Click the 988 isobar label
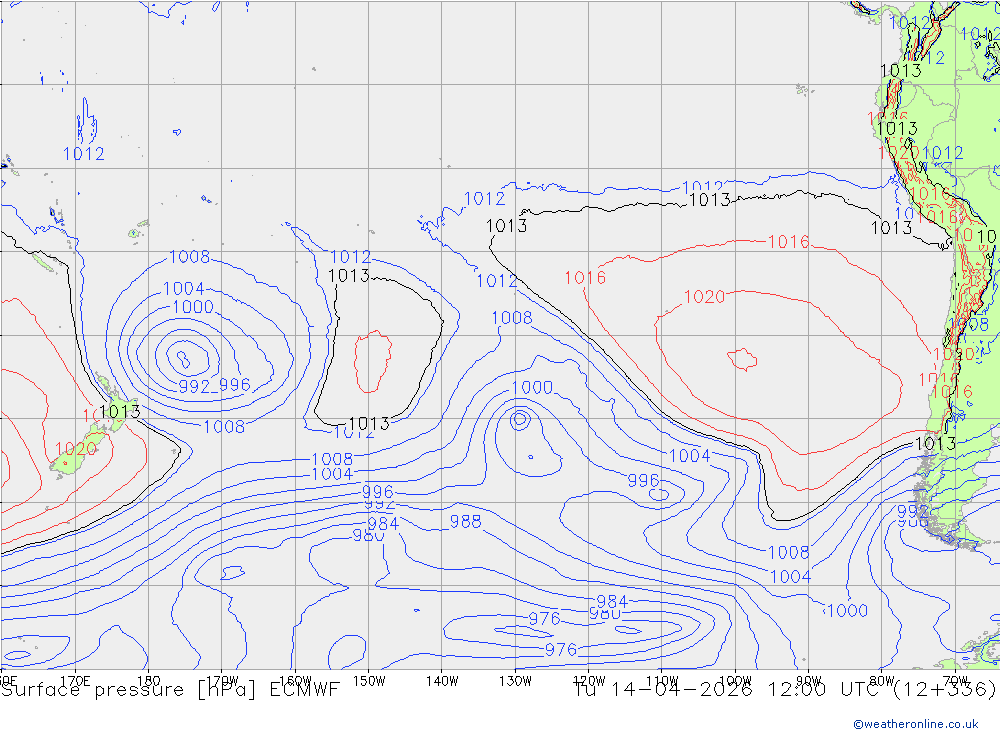 click(x=466, y=522)
